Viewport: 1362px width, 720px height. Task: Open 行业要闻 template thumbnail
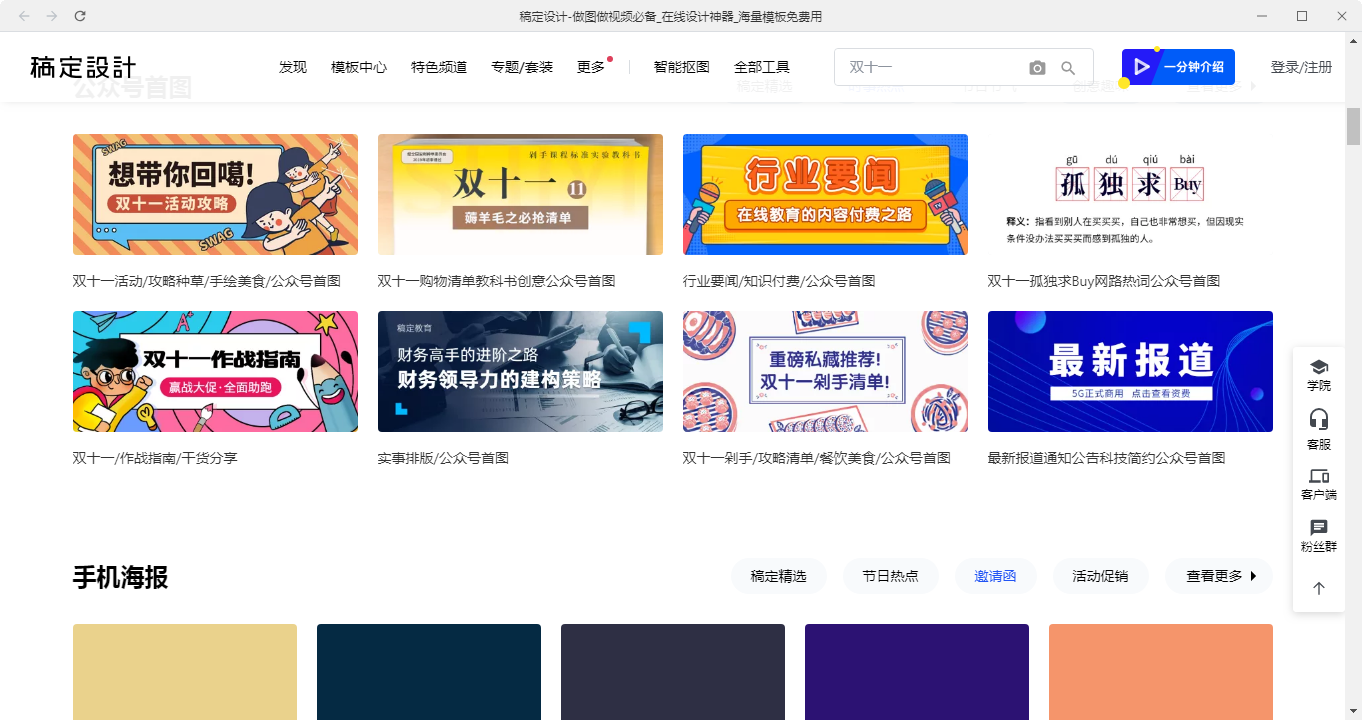coord(825,194)
